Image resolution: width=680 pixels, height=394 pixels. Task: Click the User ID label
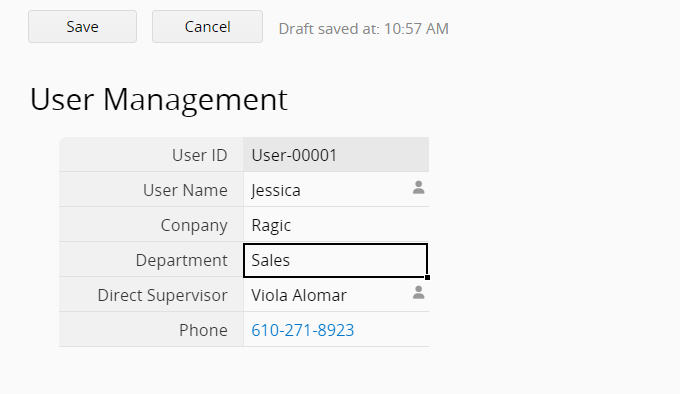click(199, 155)
